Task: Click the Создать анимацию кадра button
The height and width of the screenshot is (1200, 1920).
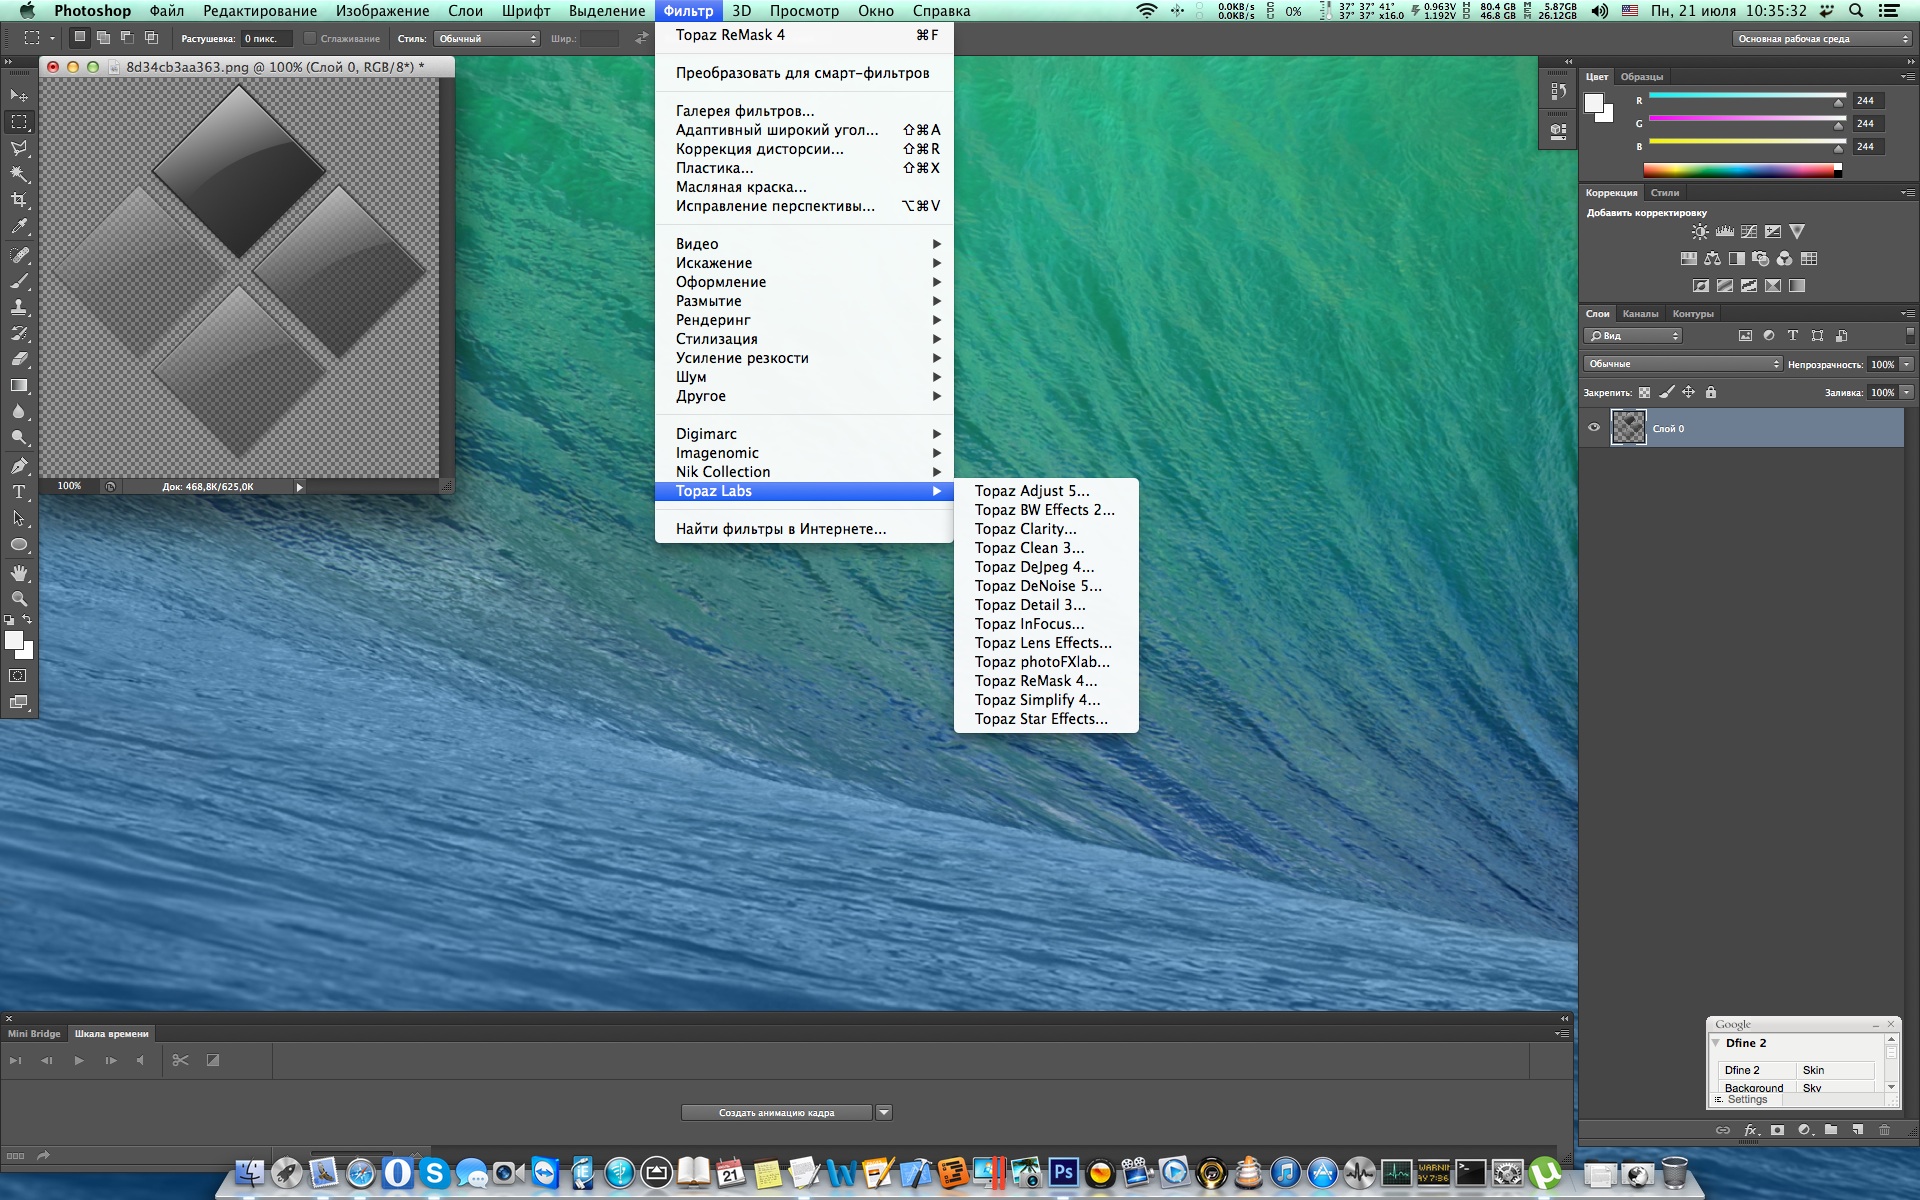Action: pyautogui.click(x=777, y=1113)
